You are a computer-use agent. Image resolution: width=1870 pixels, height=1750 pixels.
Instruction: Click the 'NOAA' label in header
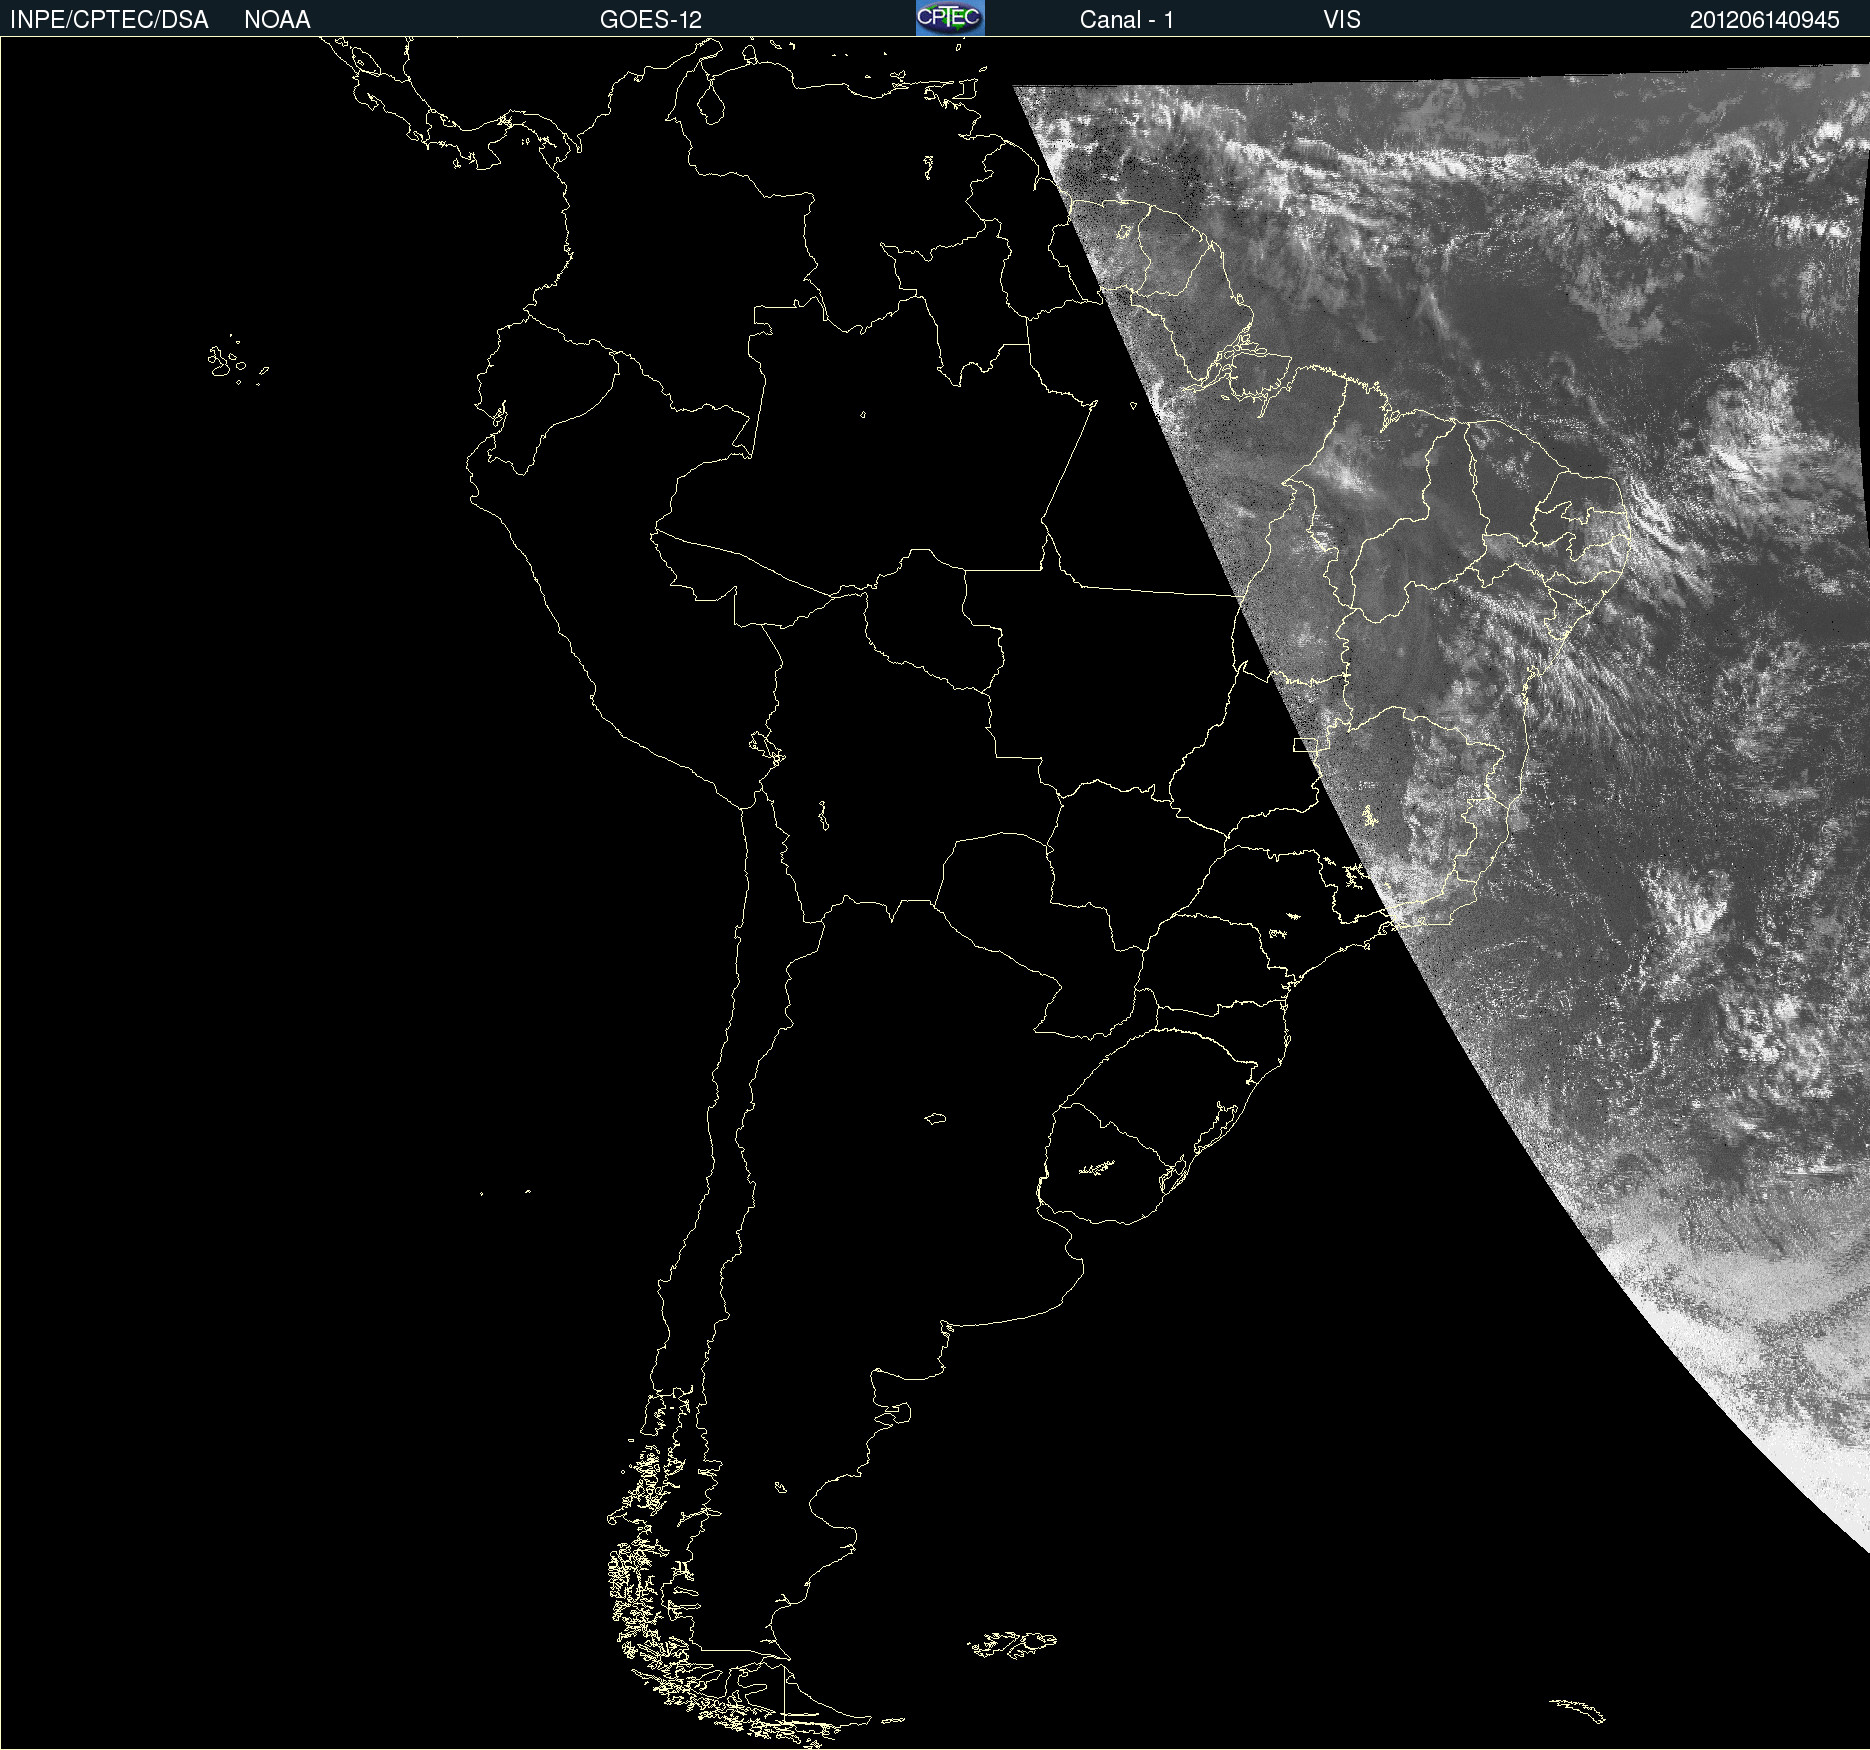point(277,20)
